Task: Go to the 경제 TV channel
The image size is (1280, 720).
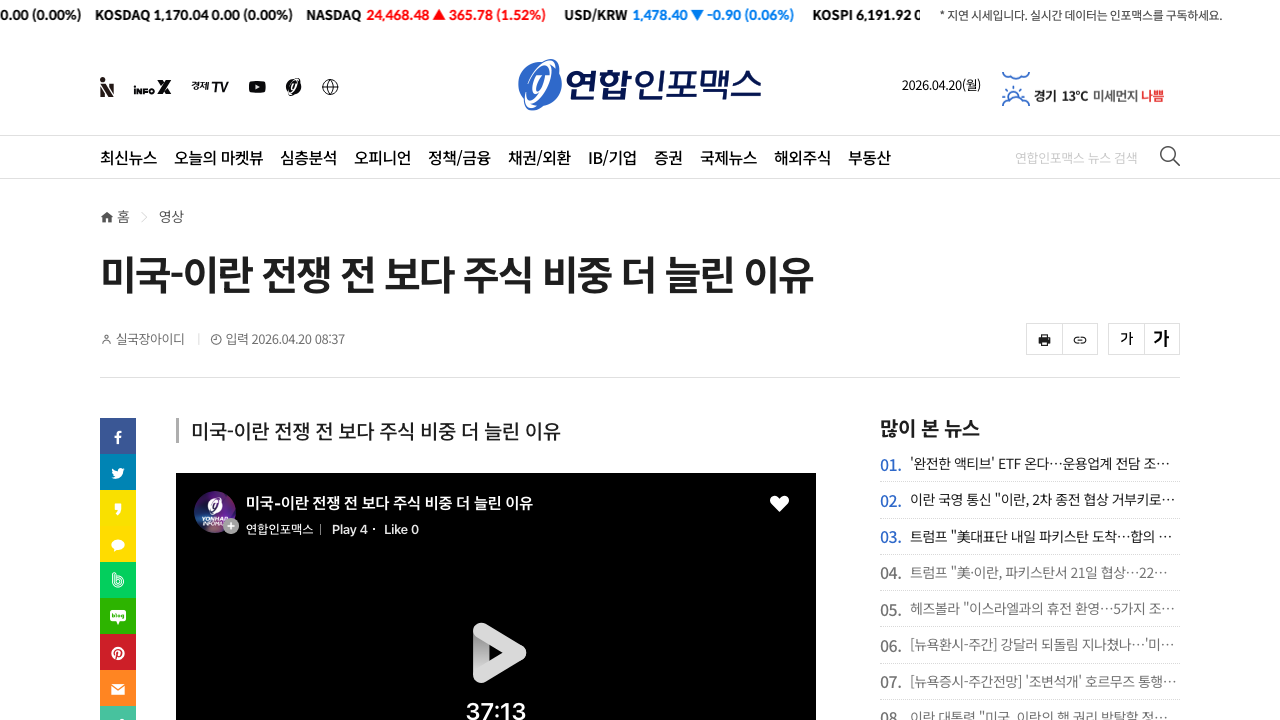Action: pos(210,87)
